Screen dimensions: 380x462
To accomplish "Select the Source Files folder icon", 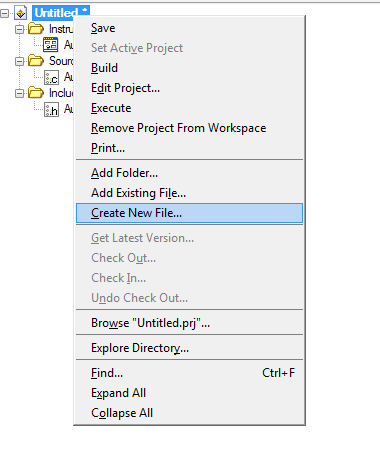I will point(36,61).
